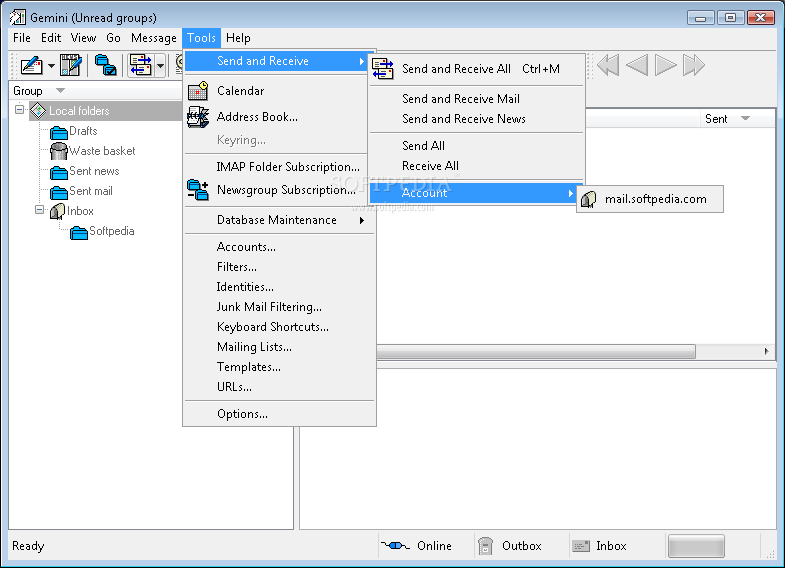785x568 pixels.
Task: Click the Inbox mailbox icon in tree
Action: (x=57, y=211)
